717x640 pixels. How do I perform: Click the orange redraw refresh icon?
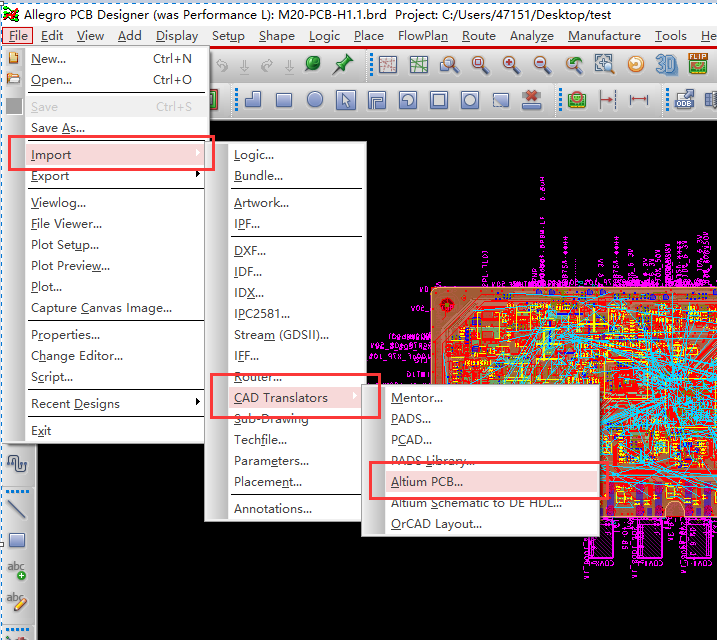click(x=636, y=64)
